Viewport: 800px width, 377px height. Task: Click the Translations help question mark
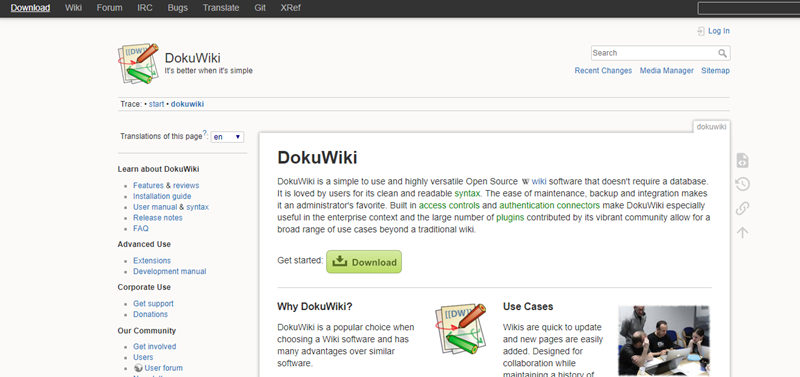[x=205, y=134]
